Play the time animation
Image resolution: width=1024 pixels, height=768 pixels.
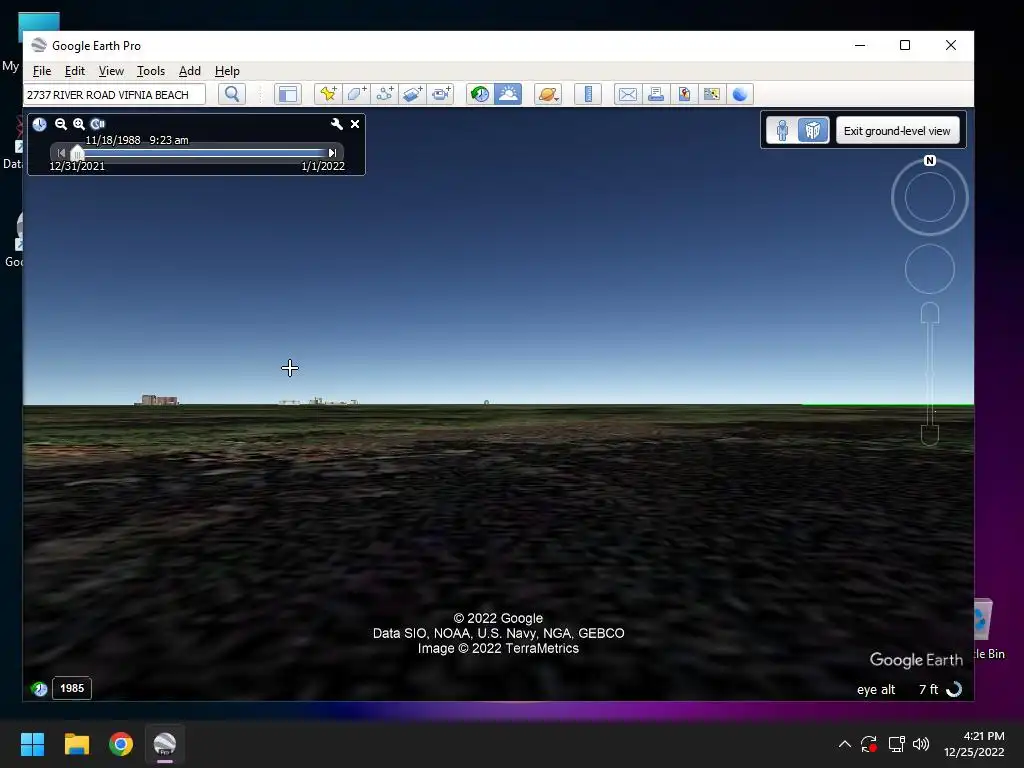(x=98, y=124)
